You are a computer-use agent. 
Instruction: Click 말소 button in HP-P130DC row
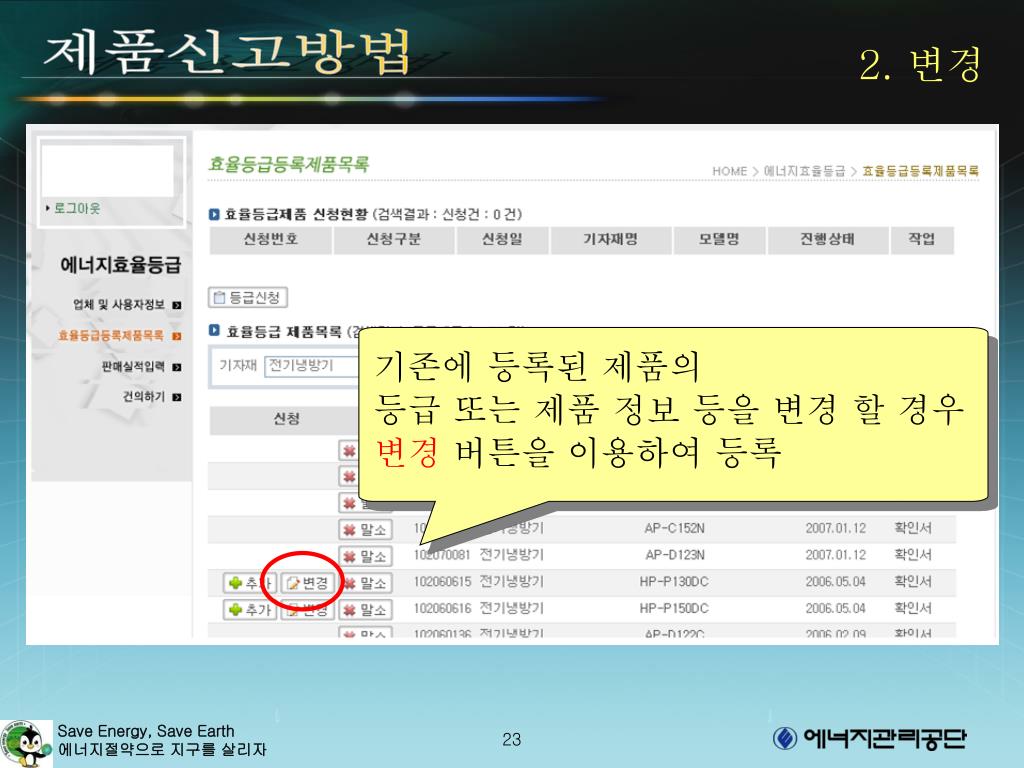[x=365, y=583]
